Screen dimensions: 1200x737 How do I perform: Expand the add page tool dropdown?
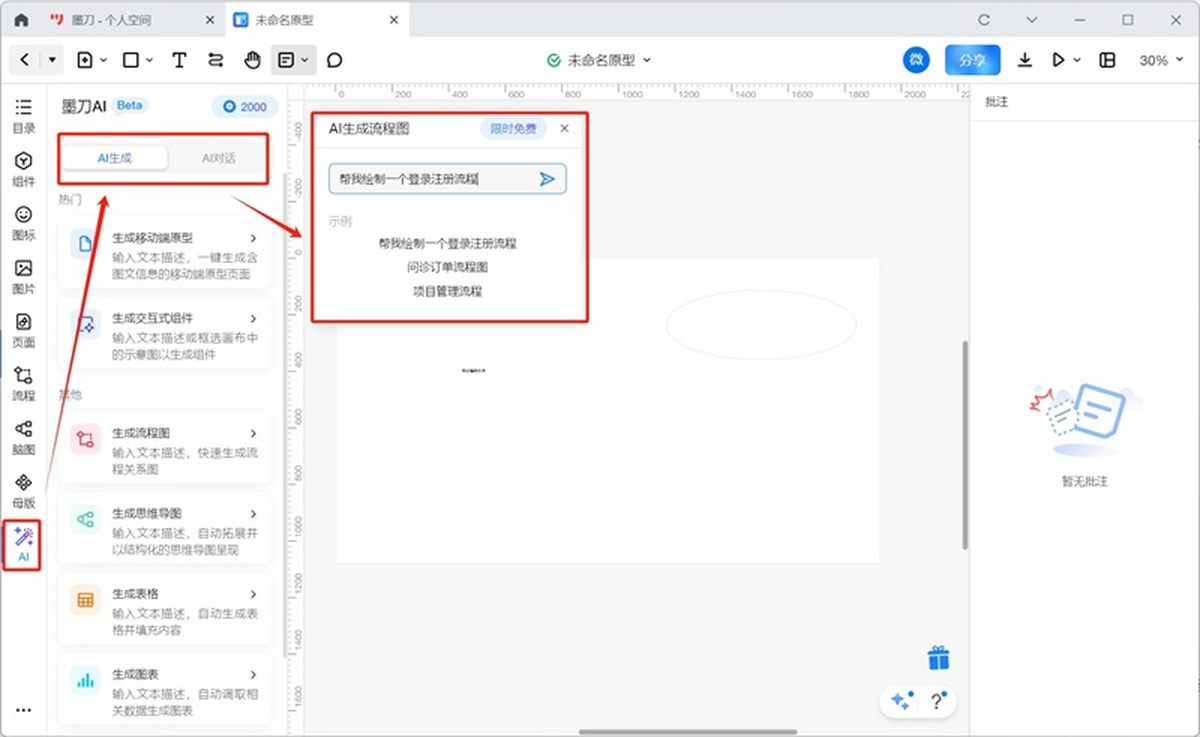pos(104,60)
